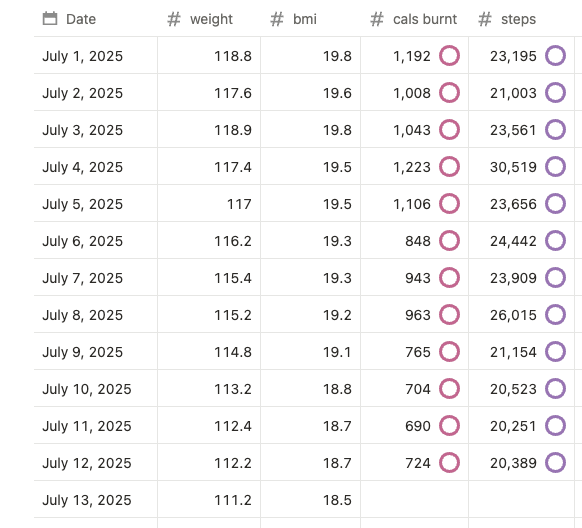
Task: Open the Date column header menu
Action: point(96,19)
